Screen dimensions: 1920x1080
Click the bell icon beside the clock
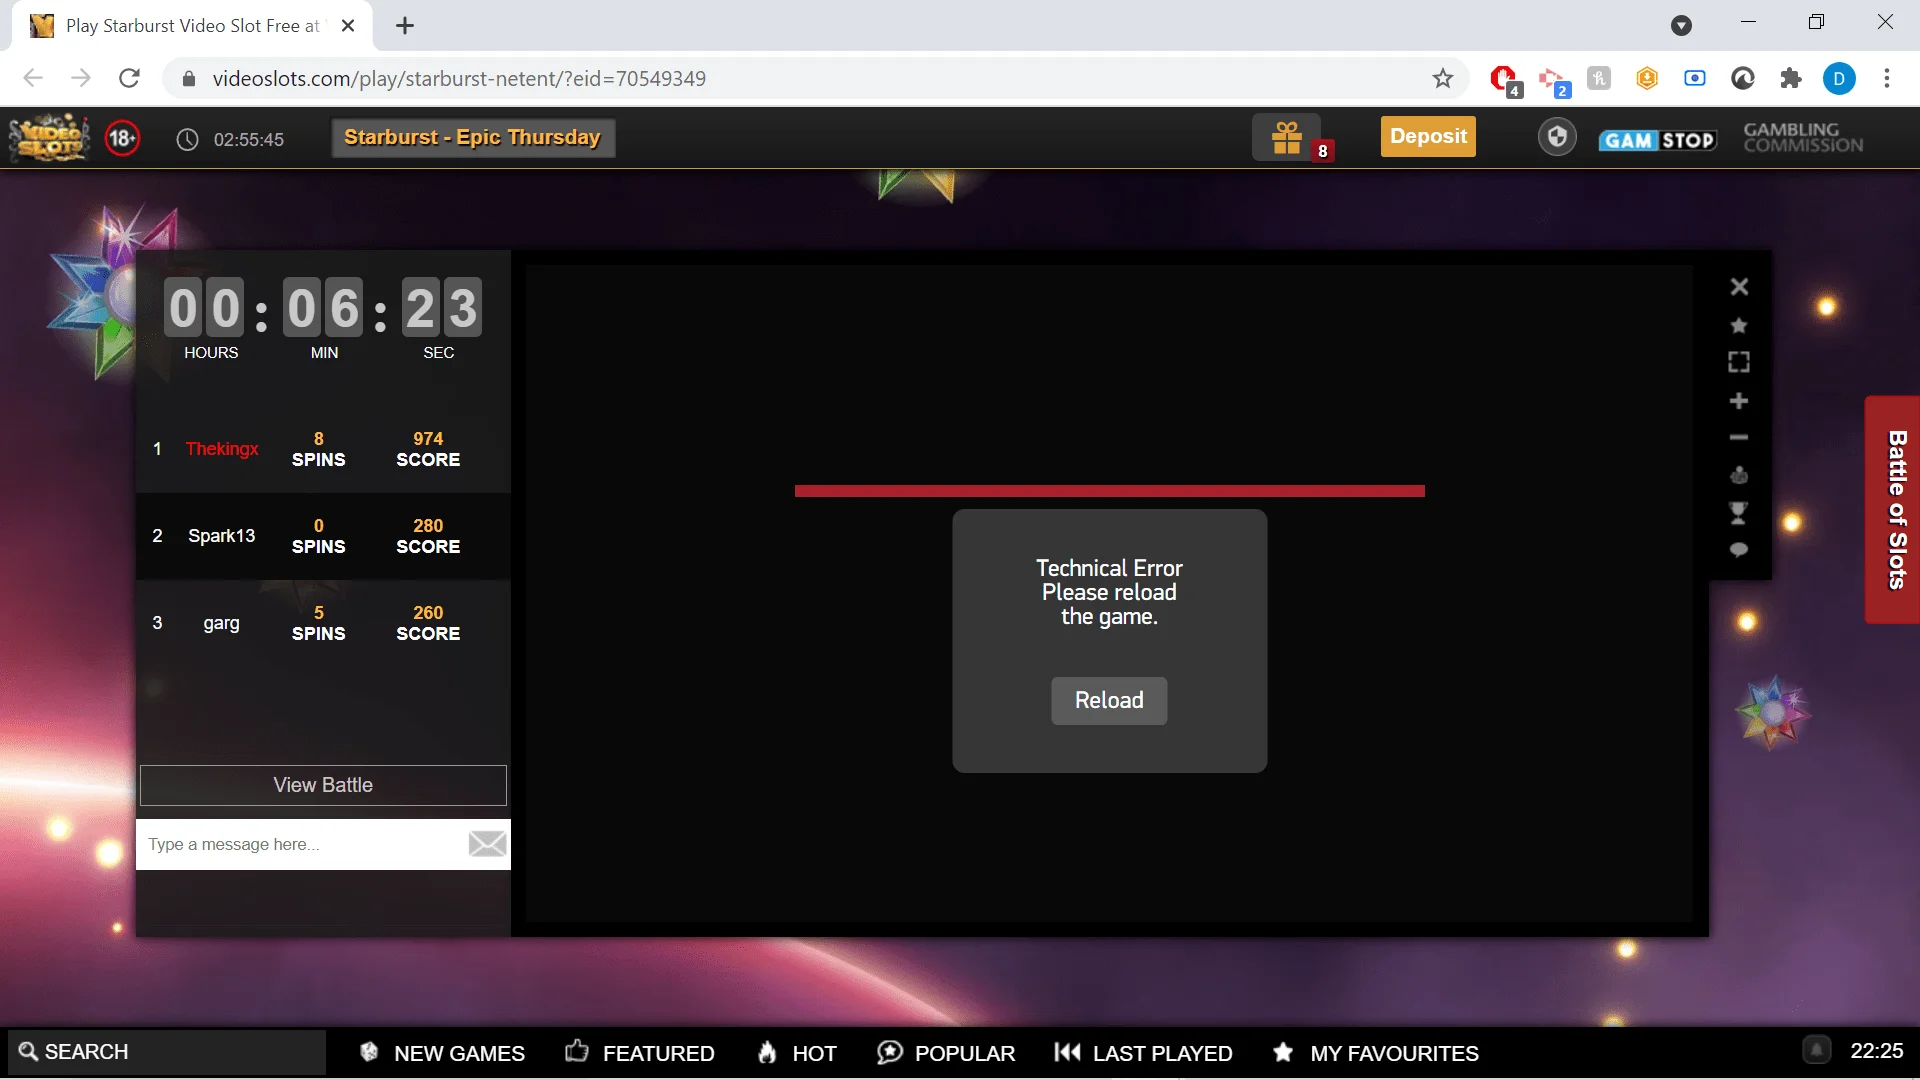tap(1817, 1050)
